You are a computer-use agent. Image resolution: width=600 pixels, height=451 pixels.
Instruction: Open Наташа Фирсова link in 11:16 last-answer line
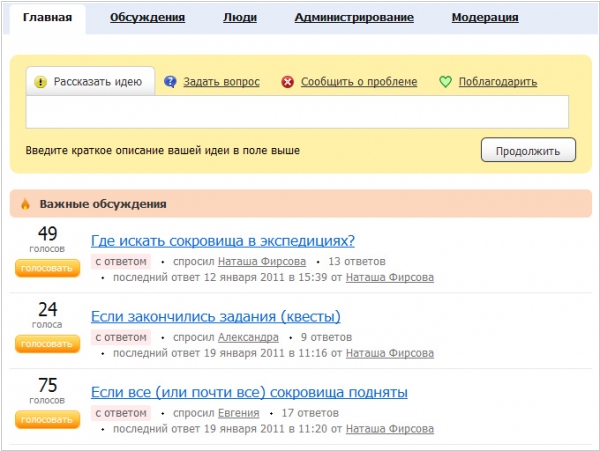390,353
